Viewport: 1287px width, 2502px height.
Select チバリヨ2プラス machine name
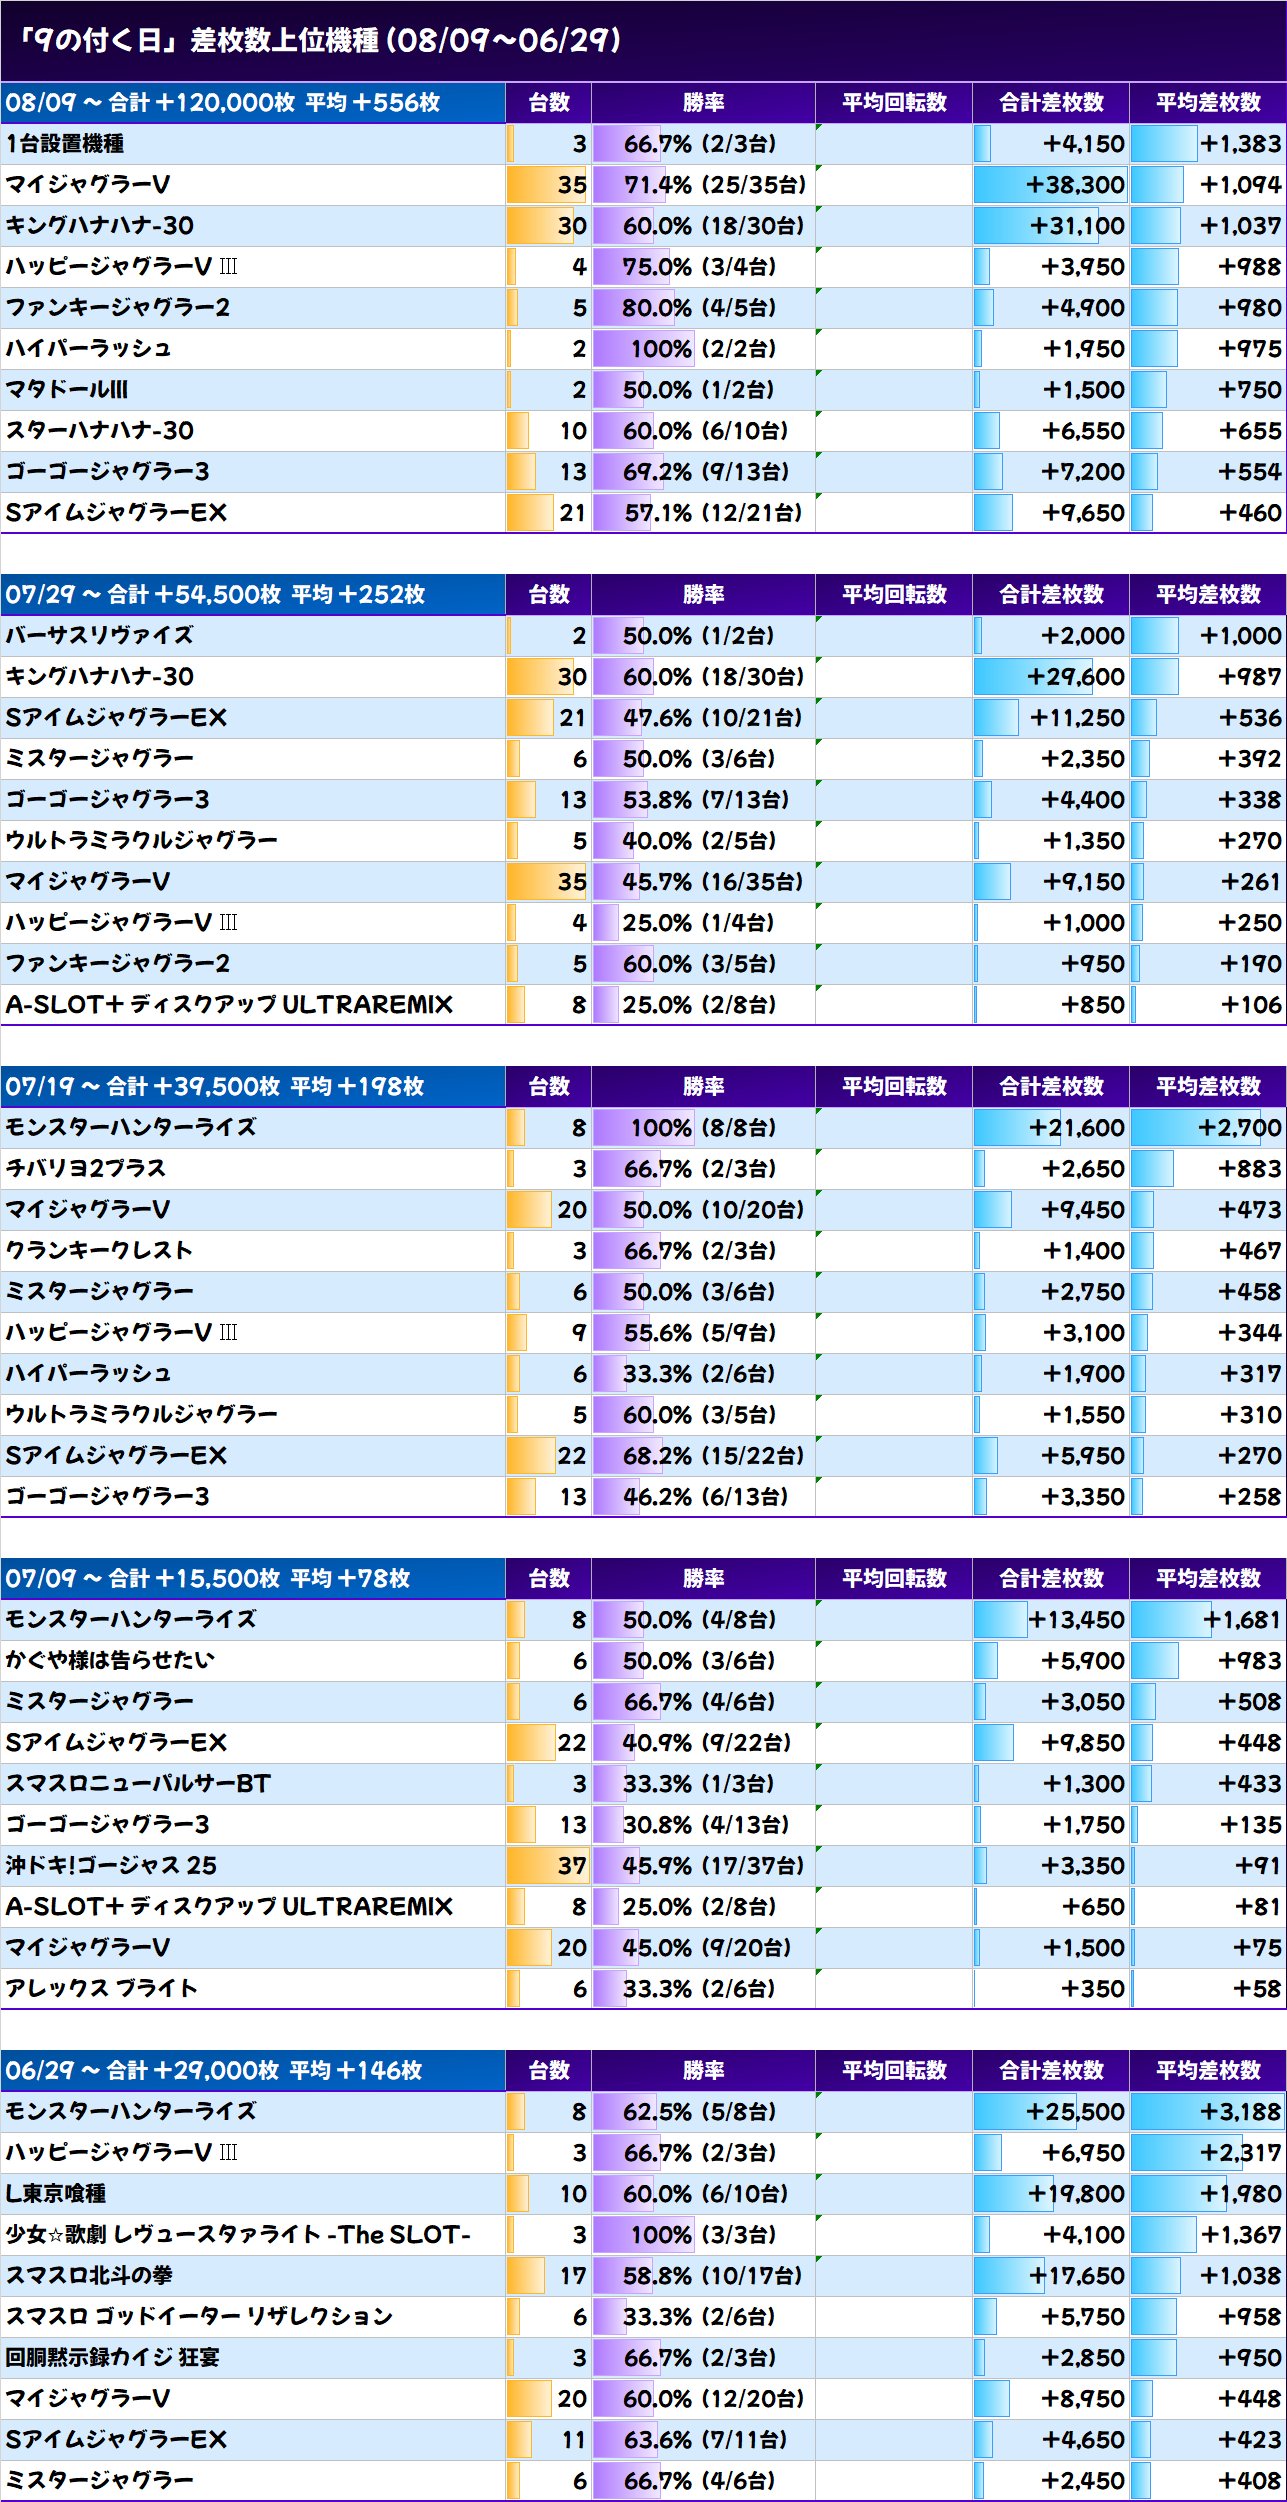86,1169
